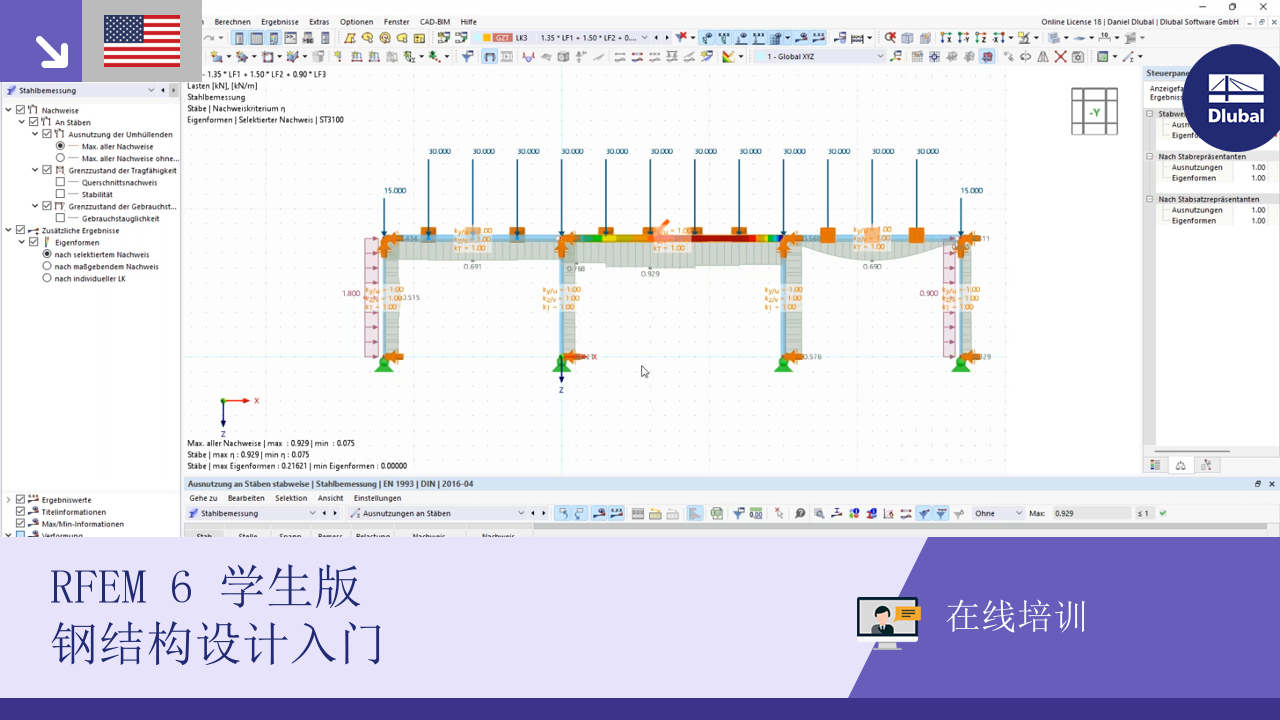This screenshot has height=720, width=1280.
Task: Click the Selektion table menu
Action: (x=291, y=498)
